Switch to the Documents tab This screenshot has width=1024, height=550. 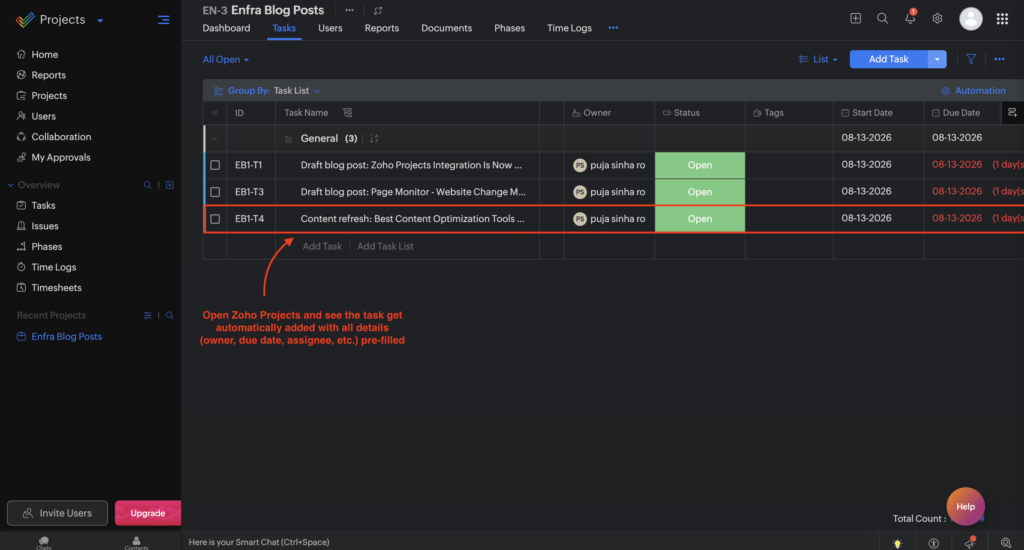click(x=446, y=28)
